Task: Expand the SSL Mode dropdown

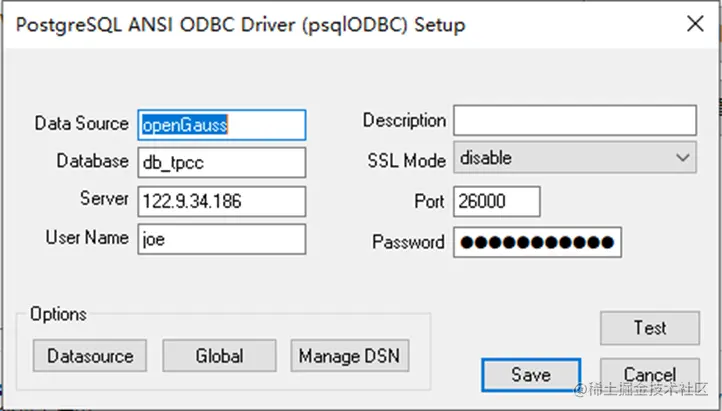Action: point(574,157)
